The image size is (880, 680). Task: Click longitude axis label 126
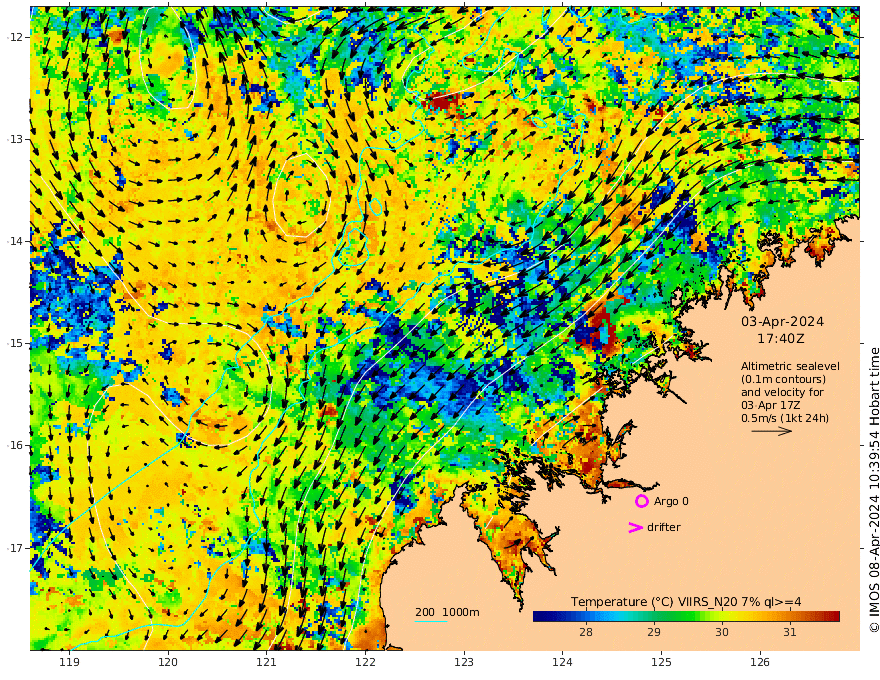[x=760, y=662]
